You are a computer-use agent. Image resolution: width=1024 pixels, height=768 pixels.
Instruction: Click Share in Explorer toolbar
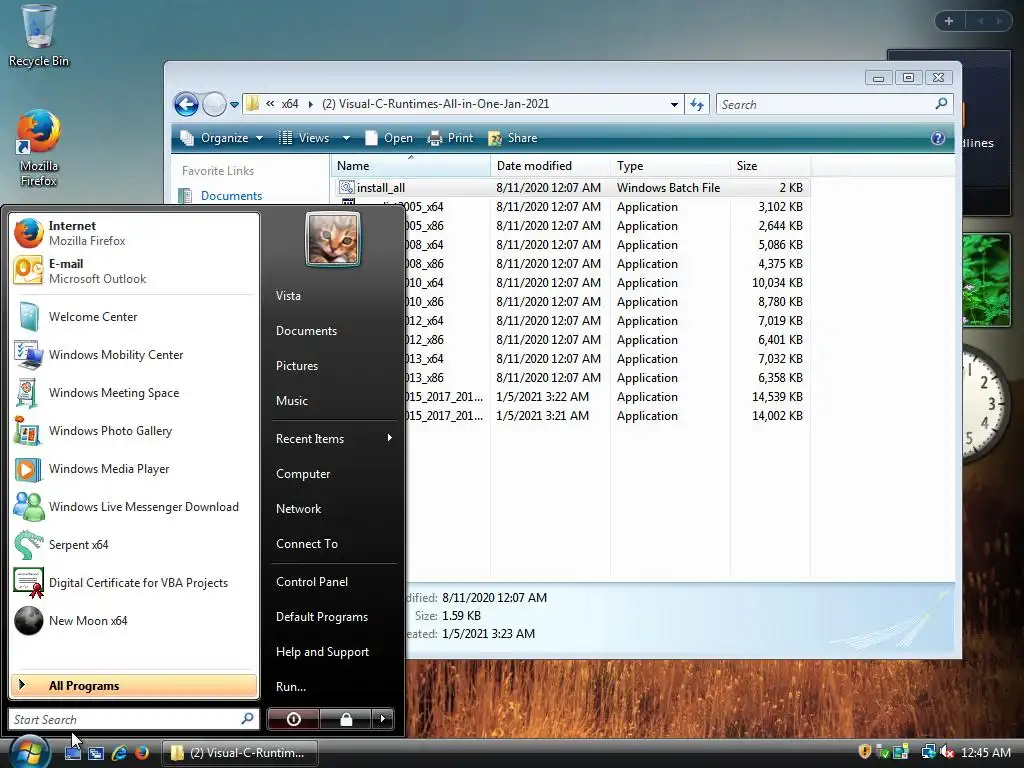click(x=513, y=138)
